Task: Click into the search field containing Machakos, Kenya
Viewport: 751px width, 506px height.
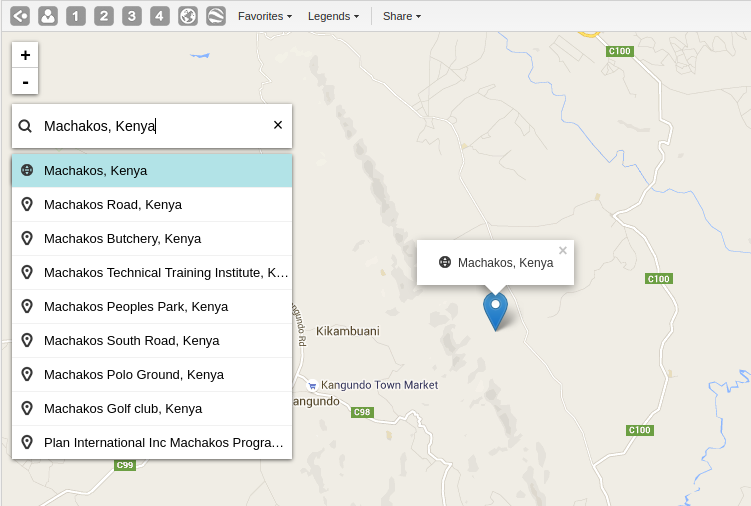Action: coord(153,126)
